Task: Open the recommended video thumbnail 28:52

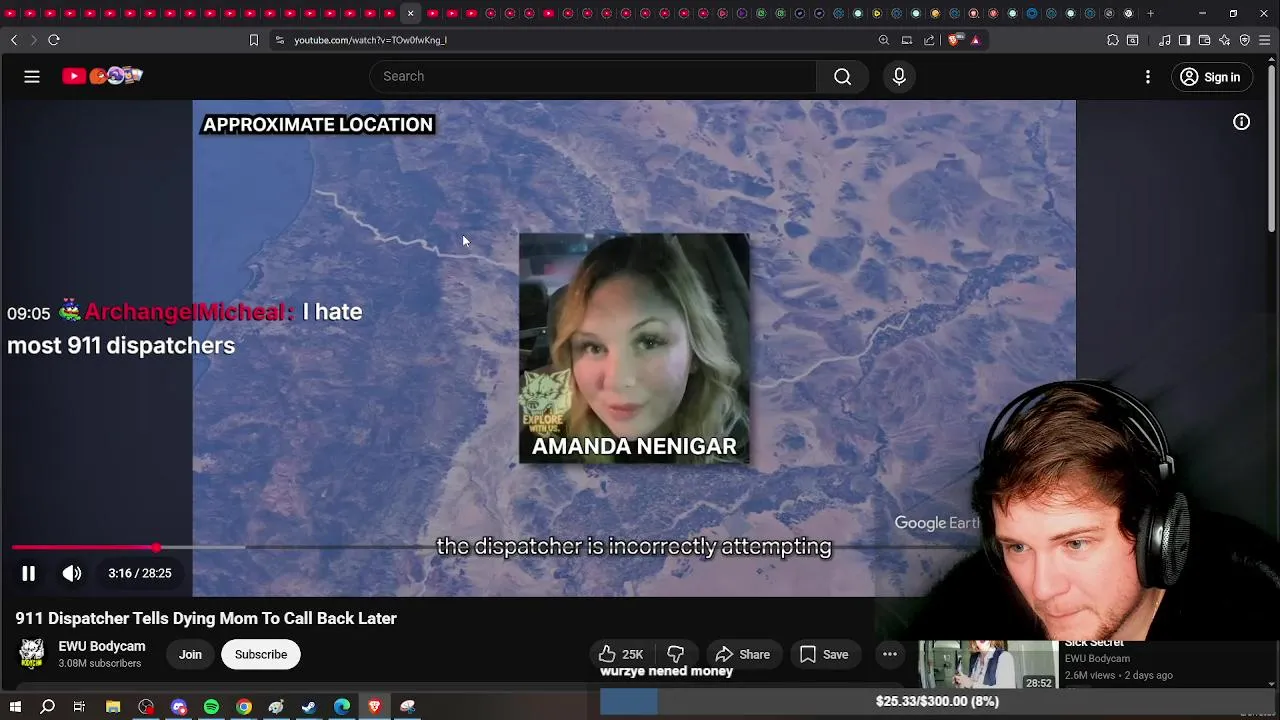Action: point(988,665)
